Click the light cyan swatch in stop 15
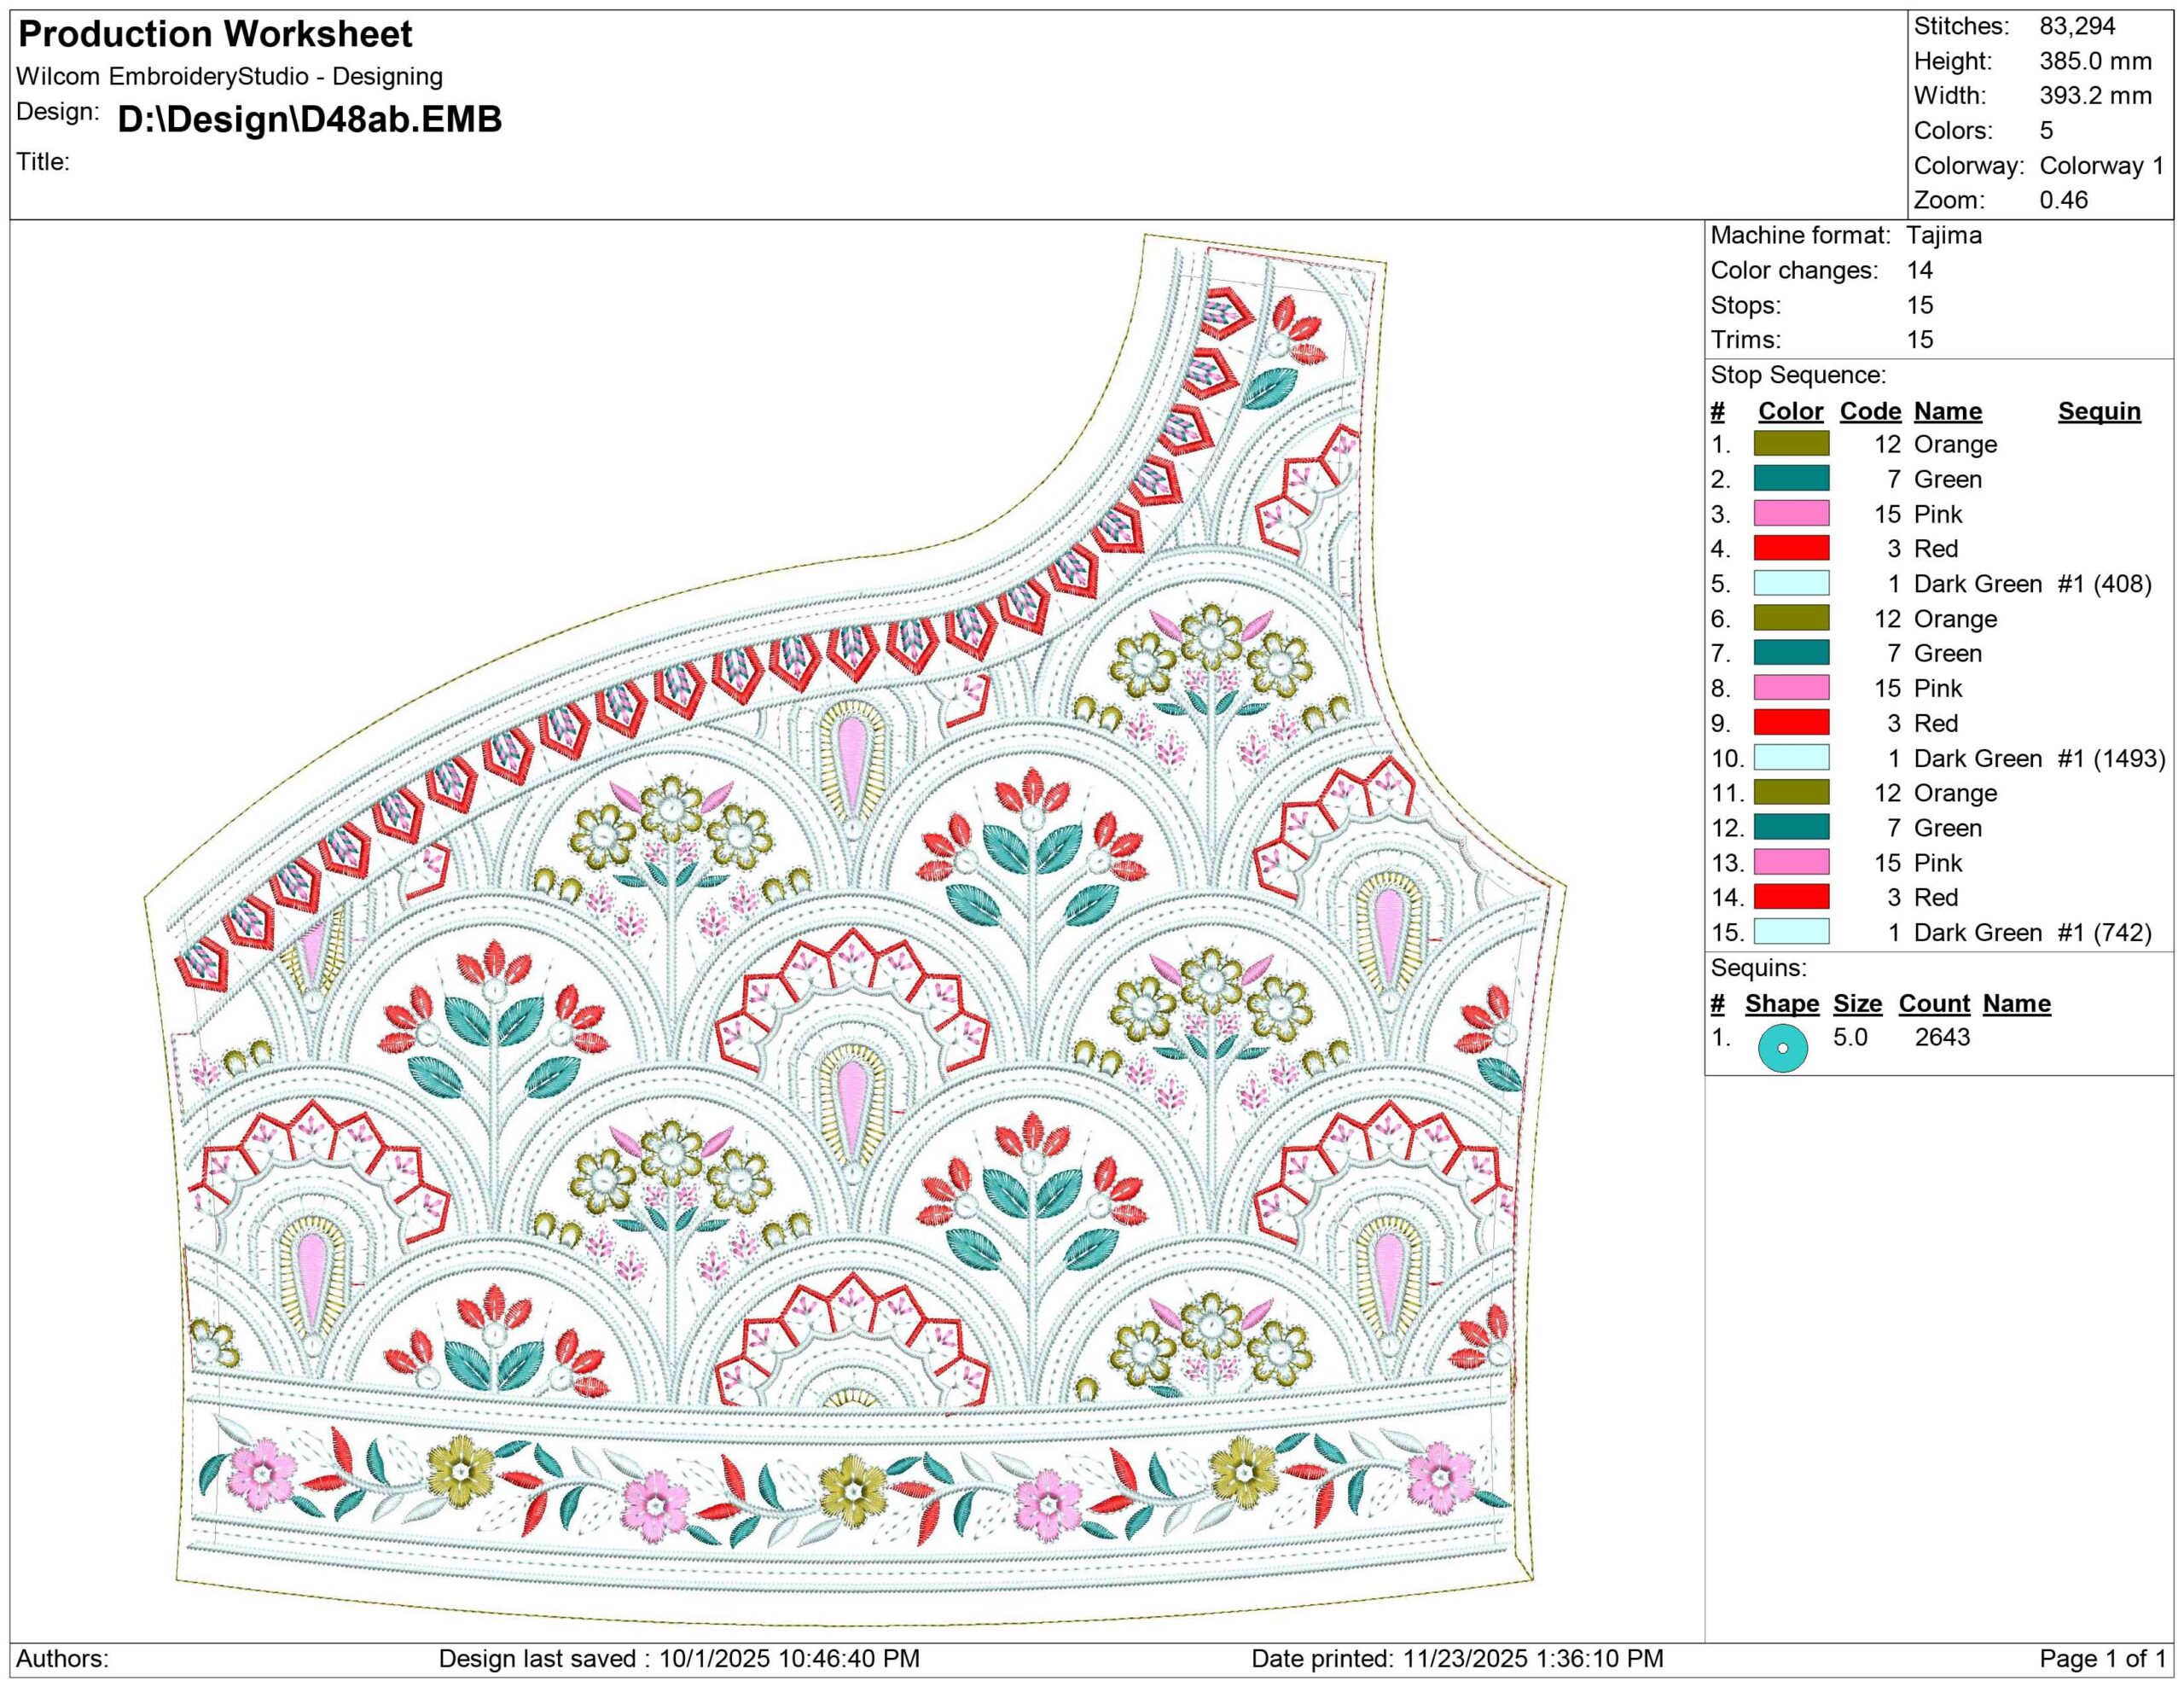The height and width of the screenshot is (1681, 2184). pos(1791,932)
